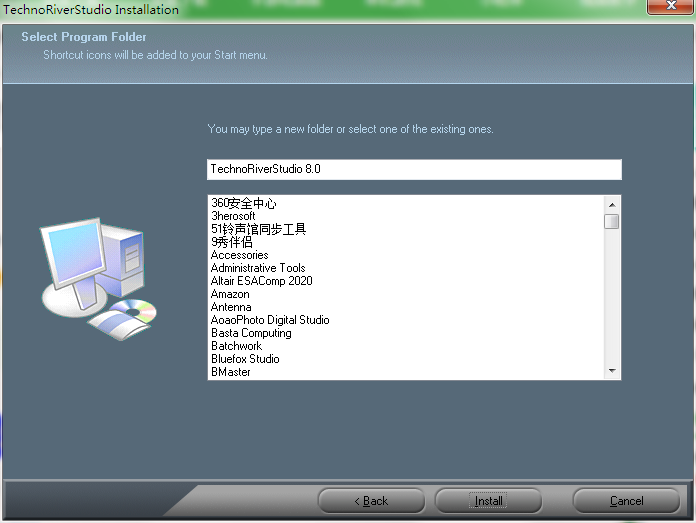Click the Install button
The image size is (696, 523).
488,501
